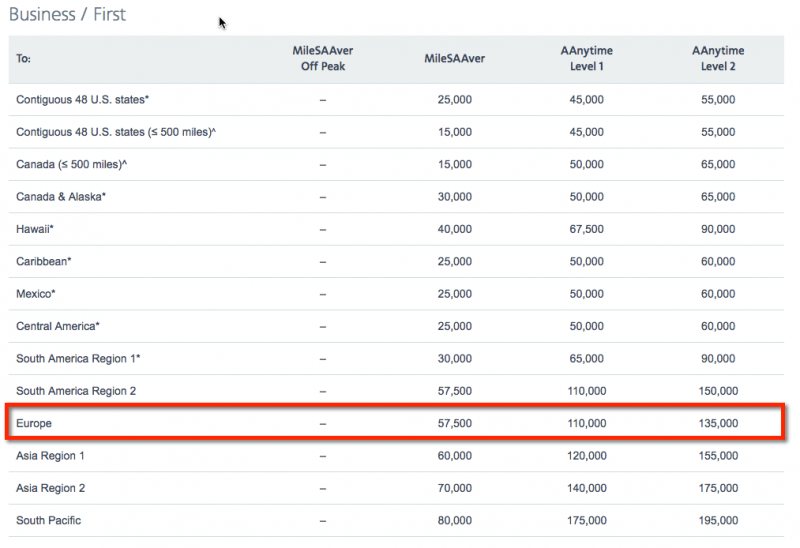Click the To: column header
This screenshot has width=800, height=548.
click(23, 59)
